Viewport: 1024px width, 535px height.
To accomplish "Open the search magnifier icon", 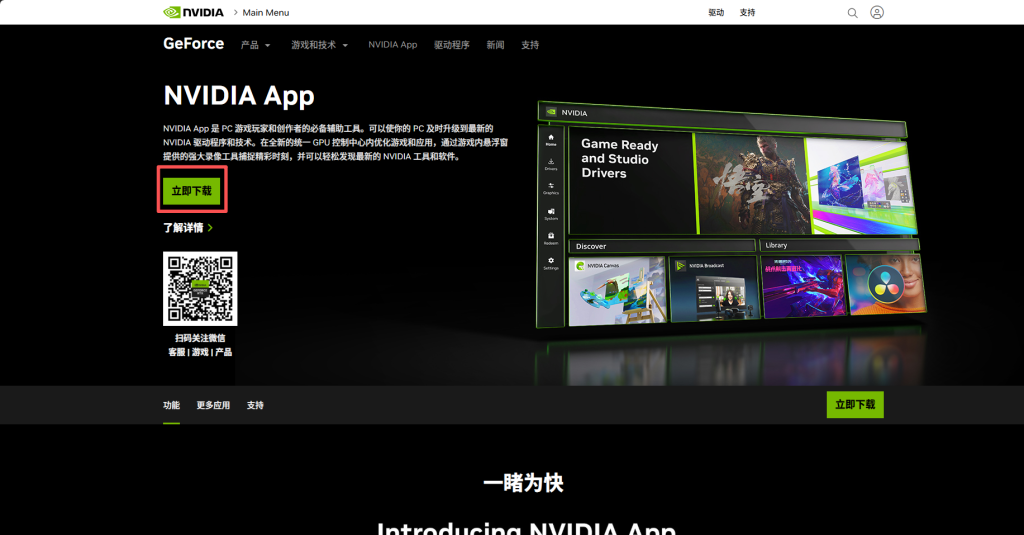I will pyautogui.click(x=852, y=13).
